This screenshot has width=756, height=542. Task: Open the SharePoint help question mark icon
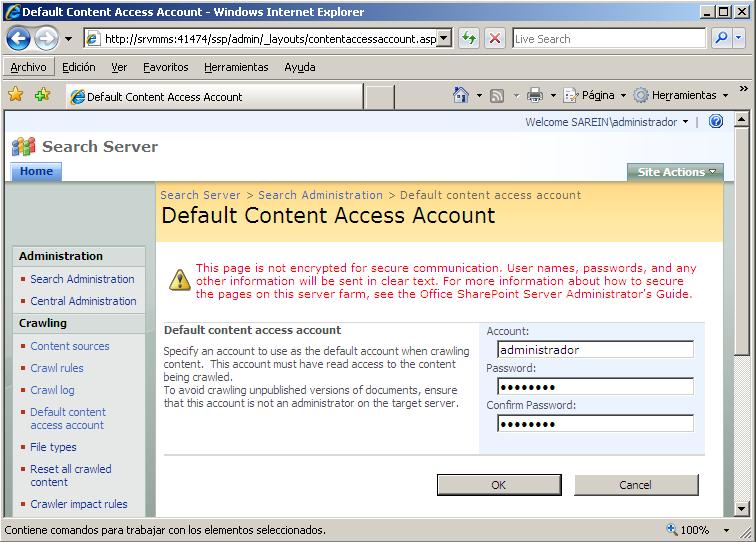715,122
